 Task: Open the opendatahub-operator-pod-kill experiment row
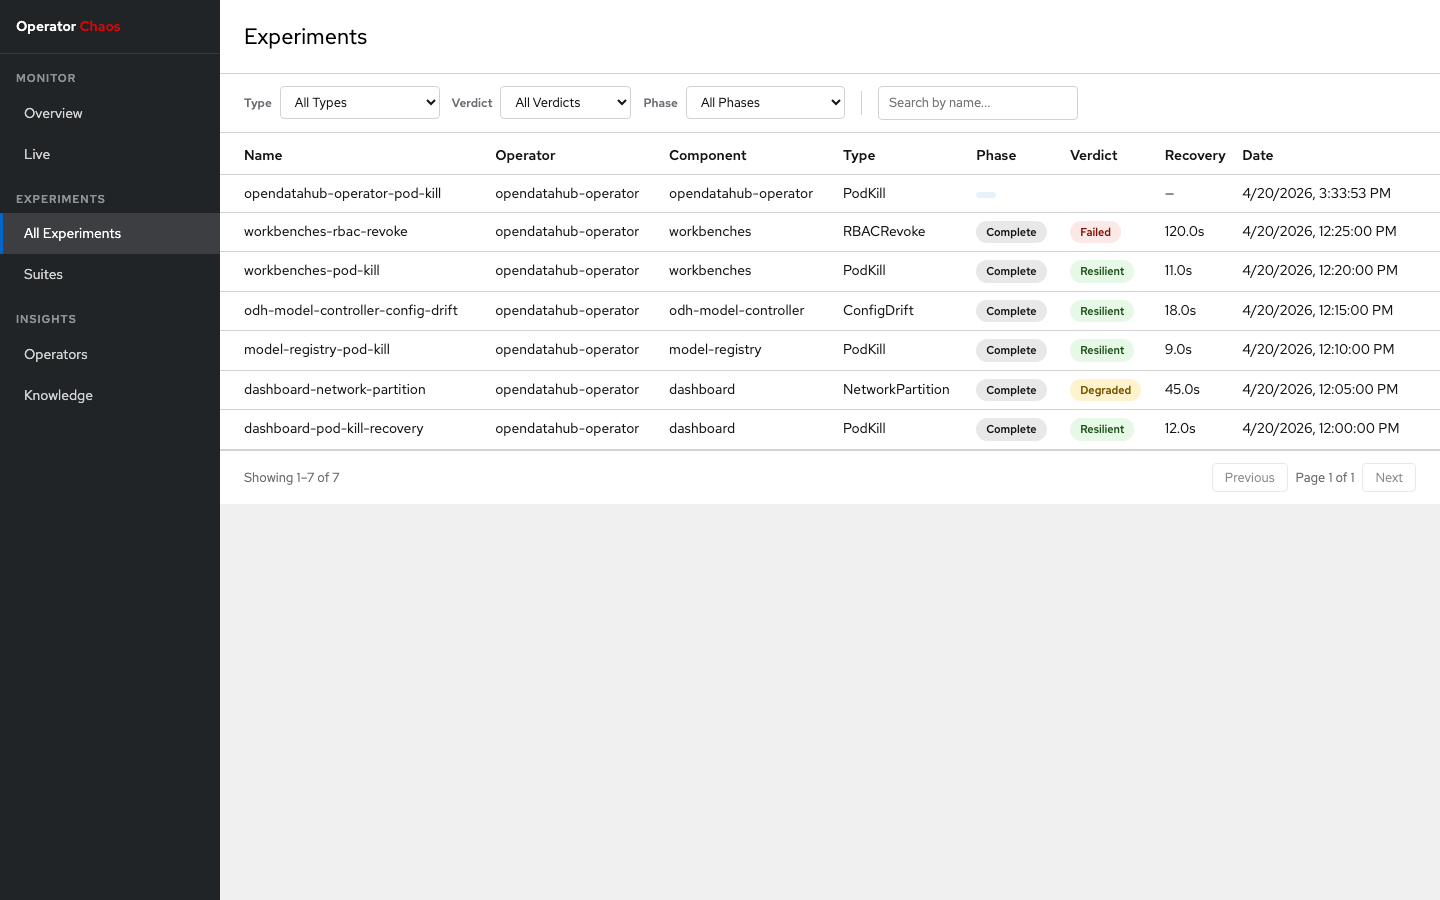(x=342, y=194)
